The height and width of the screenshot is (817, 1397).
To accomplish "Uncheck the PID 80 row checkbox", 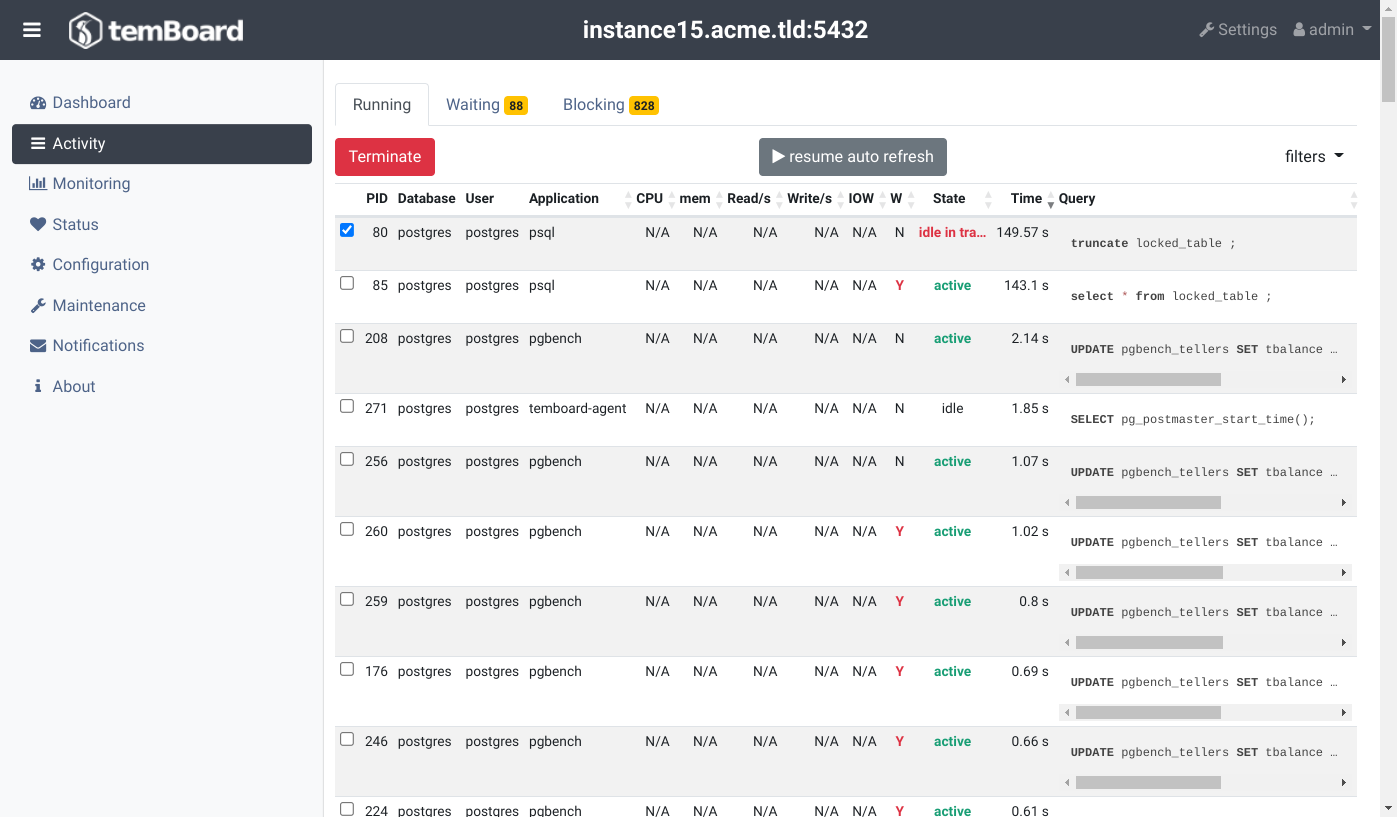I will (347, 230).
